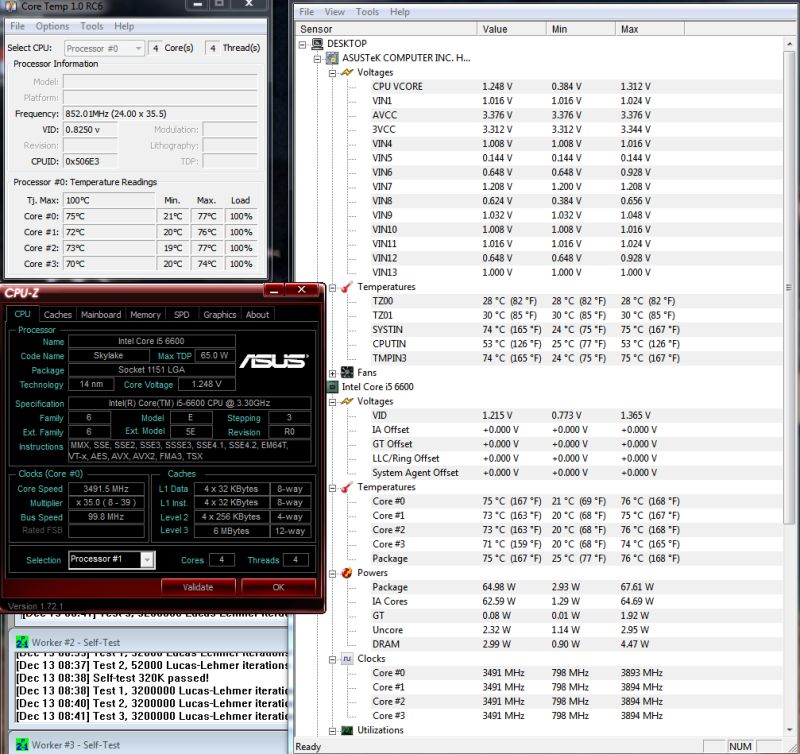The image size is (800, 754).
Task: Open the Processor #1 selection dropdown in CPU-Z
Action: [147, 560]
